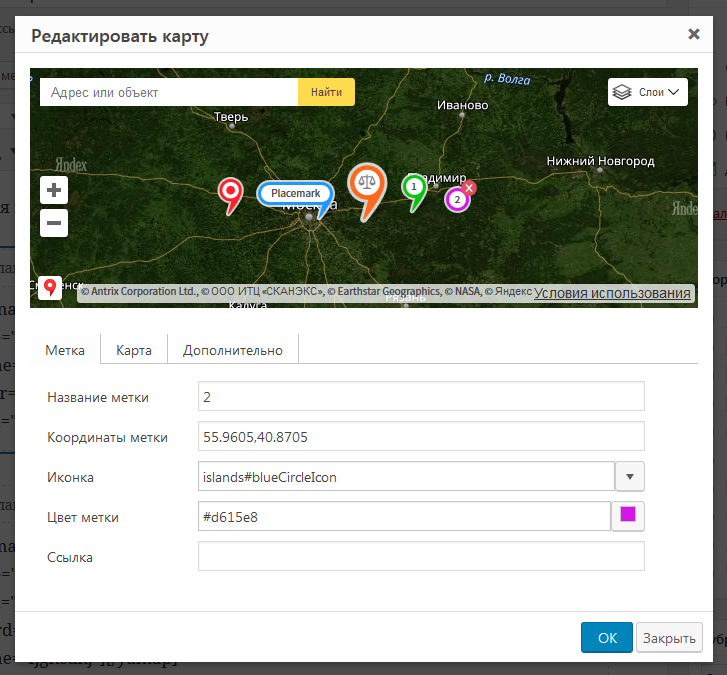Click the Найти search button
727x675 pixels.
coord(326,92)
